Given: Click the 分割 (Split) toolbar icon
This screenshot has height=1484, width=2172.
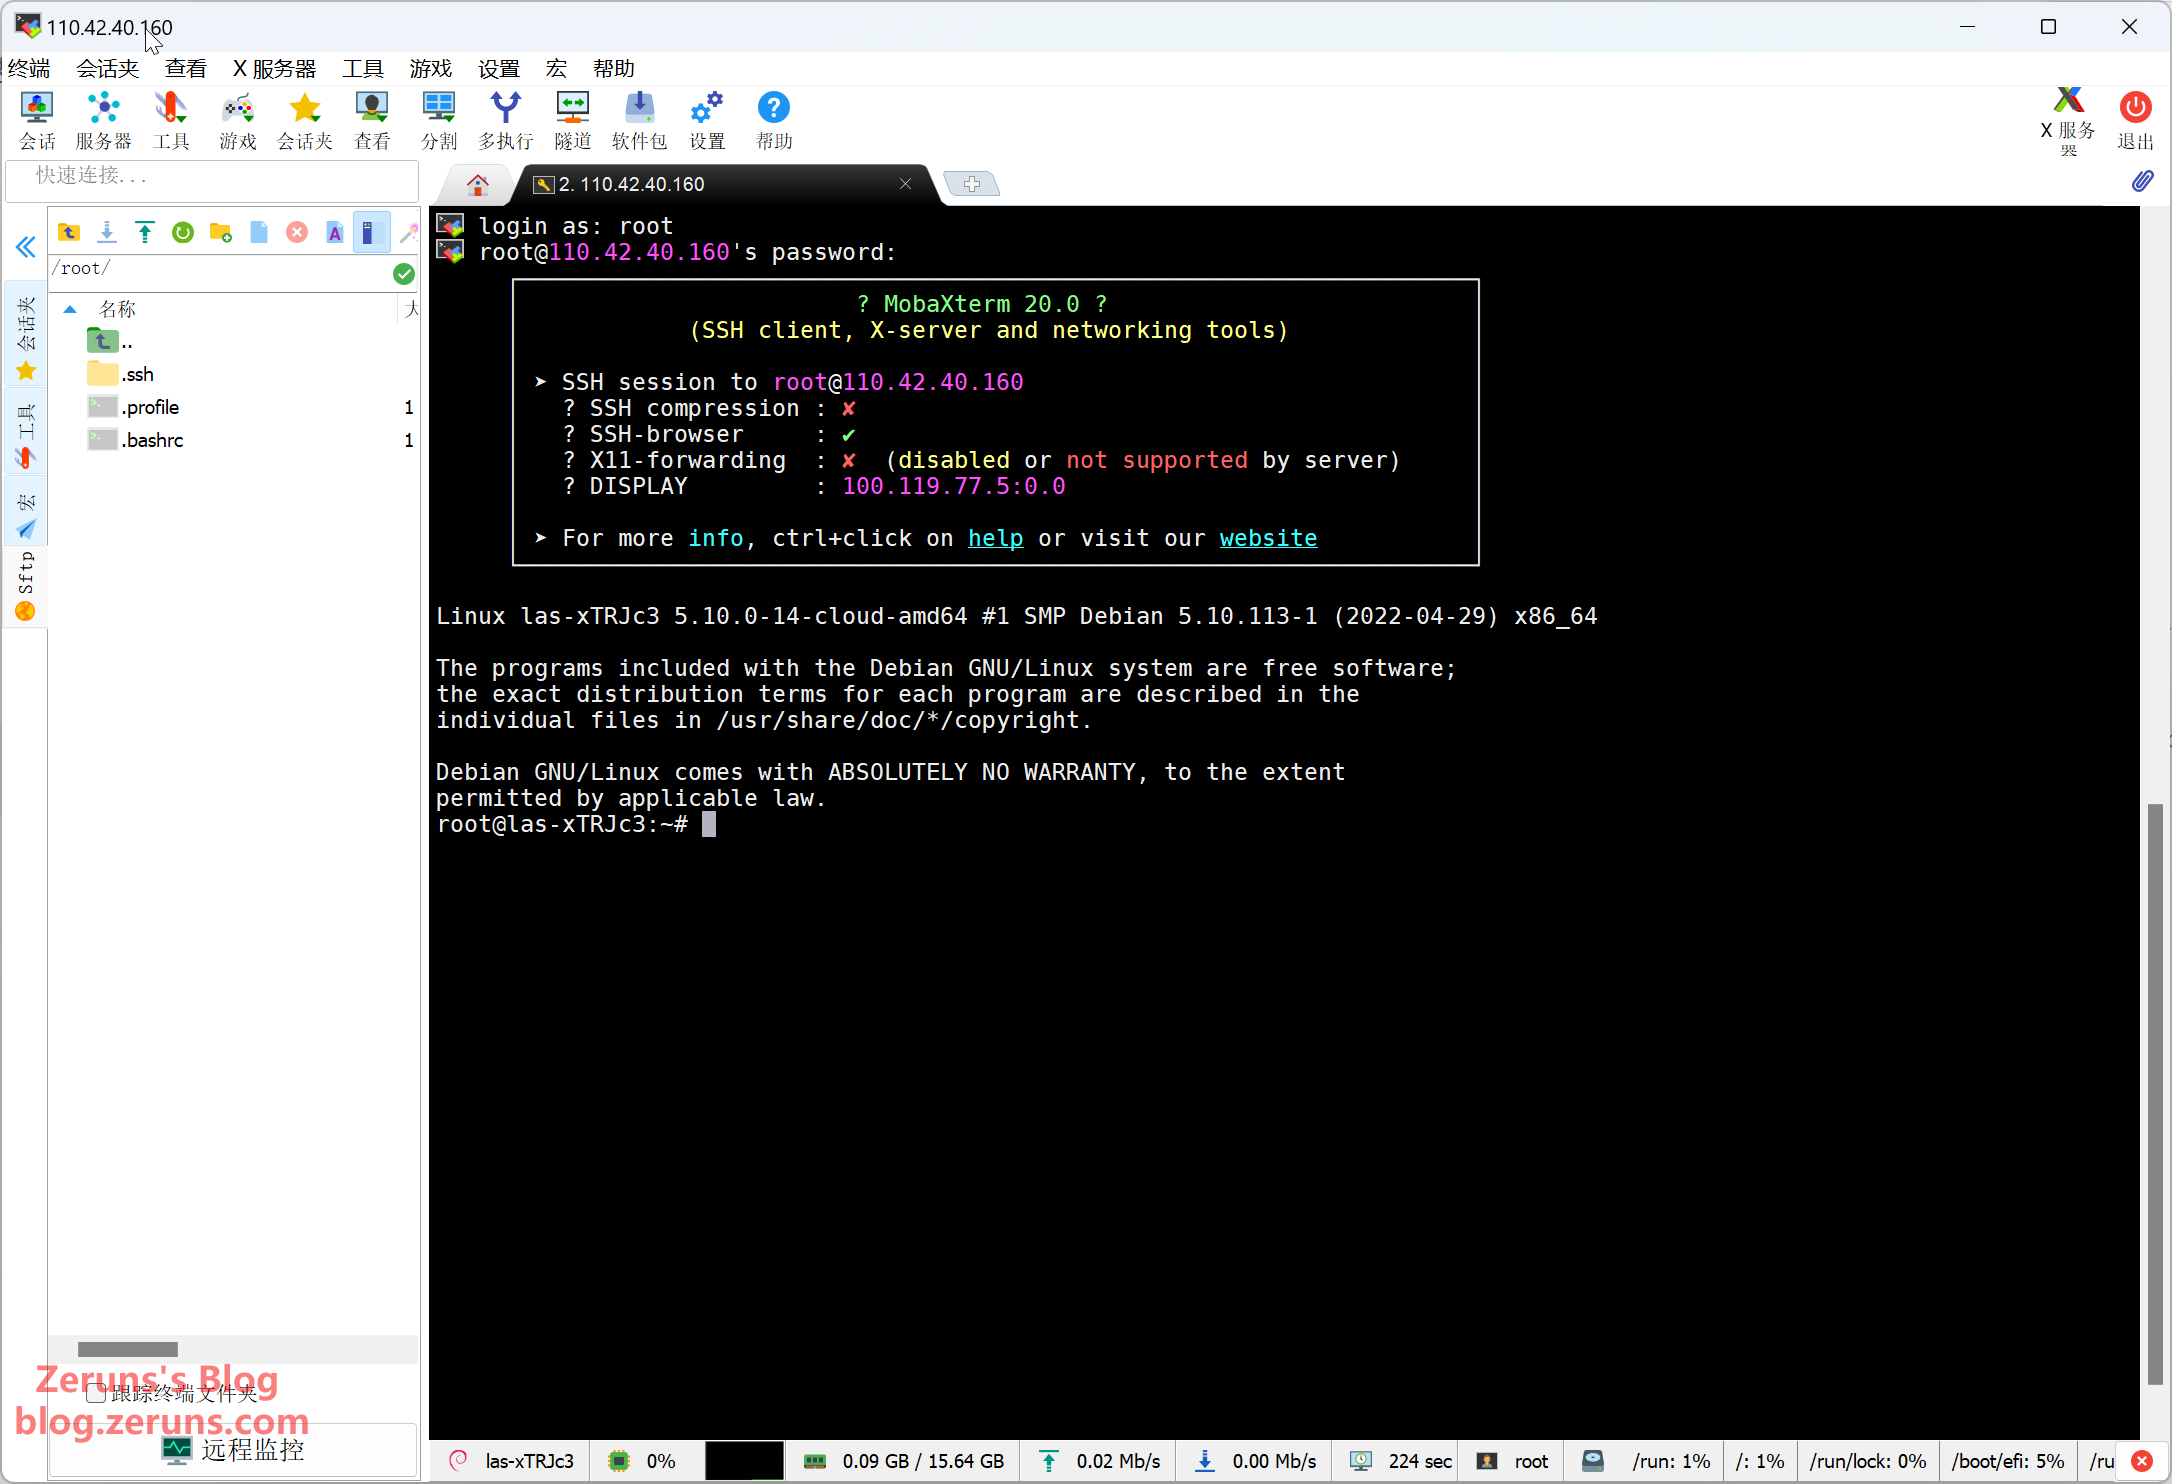Looking at the screenshot, I should (x=439, y=120).
